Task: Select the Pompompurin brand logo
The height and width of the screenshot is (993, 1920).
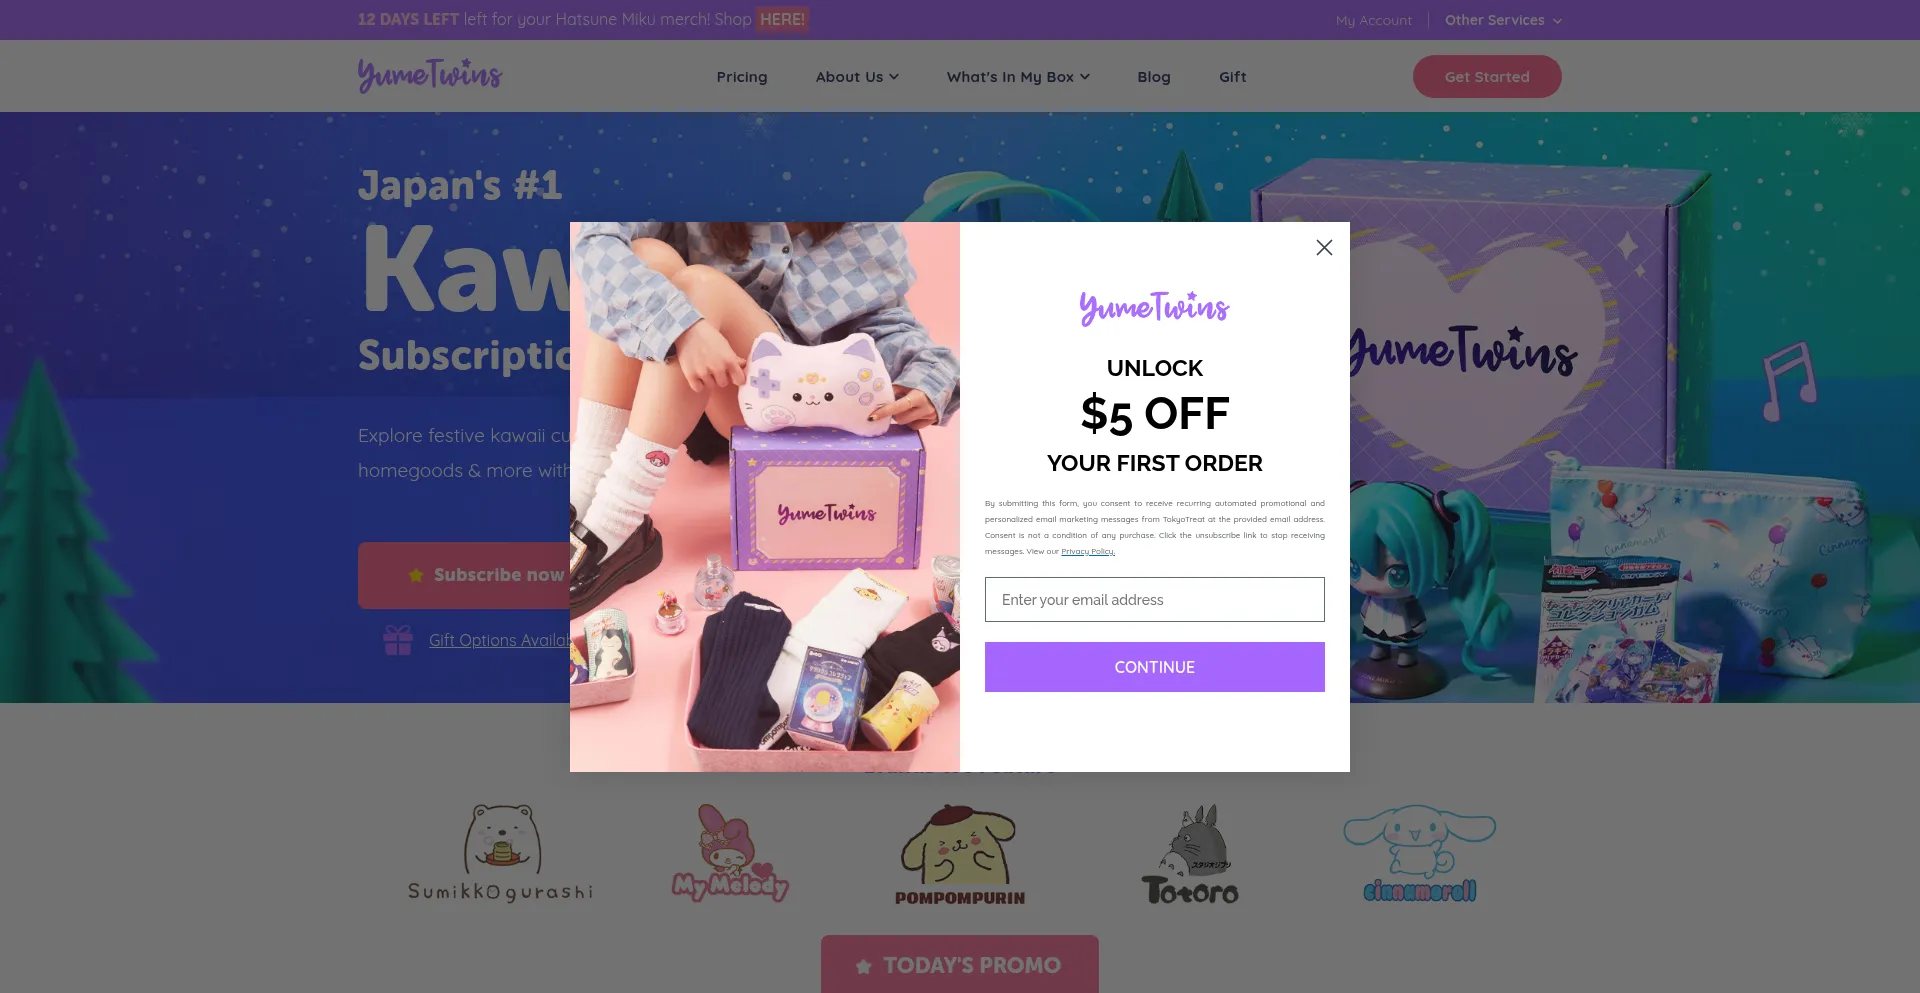Action: (960, 855)
